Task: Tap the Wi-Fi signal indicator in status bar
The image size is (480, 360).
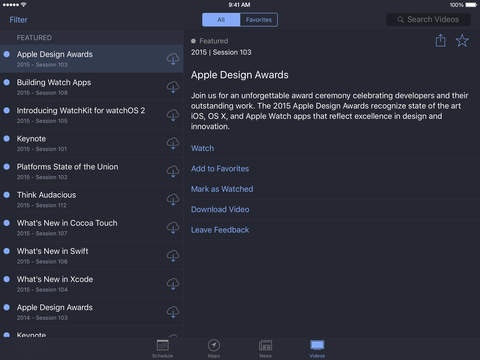Action: pos(24,5)
